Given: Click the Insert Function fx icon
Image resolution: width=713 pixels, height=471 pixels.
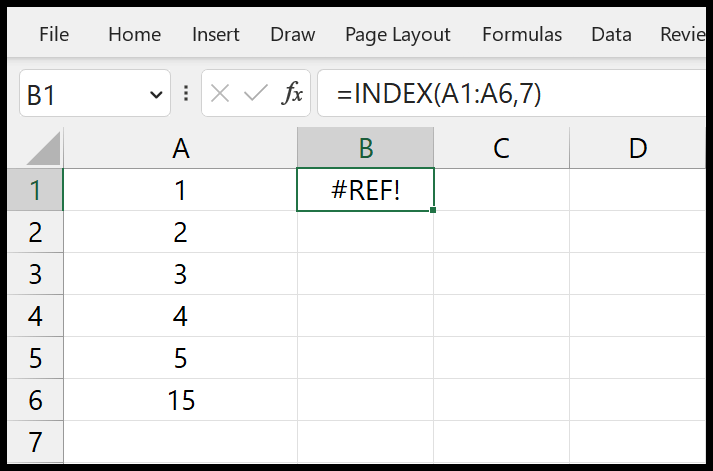Looking at the screenshot, I should (x=292, y=94).
